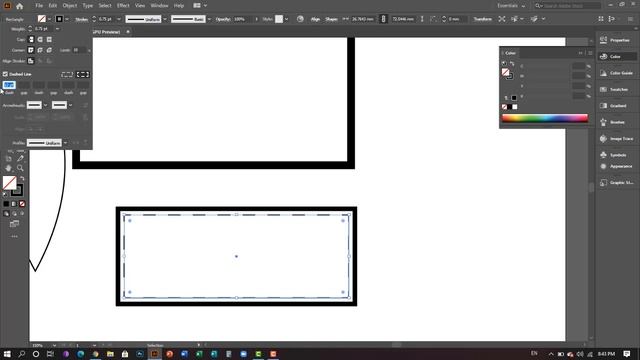Viewport: 640px width, 360px height.
Task: Click the first dash value field
Action: point(9,85)
